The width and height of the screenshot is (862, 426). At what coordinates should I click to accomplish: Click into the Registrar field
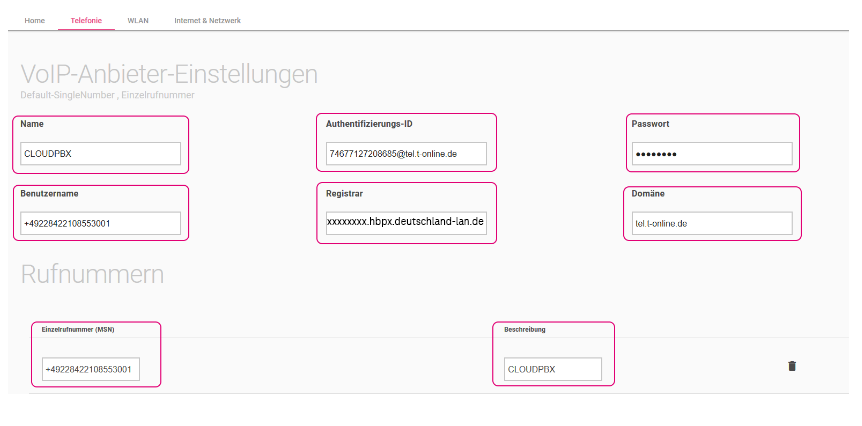[x=406, y=223]
